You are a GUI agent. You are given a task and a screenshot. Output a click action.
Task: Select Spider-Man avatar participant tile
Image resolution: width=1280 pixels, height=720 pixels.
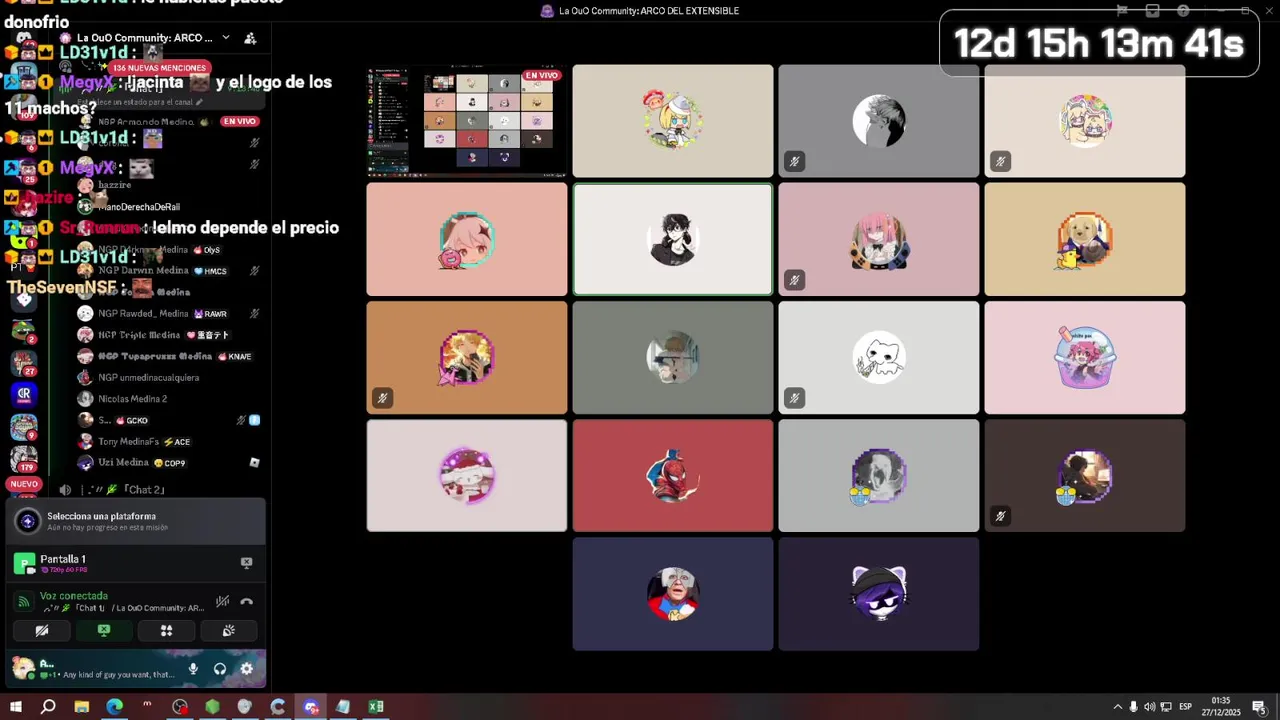point(673,475)
